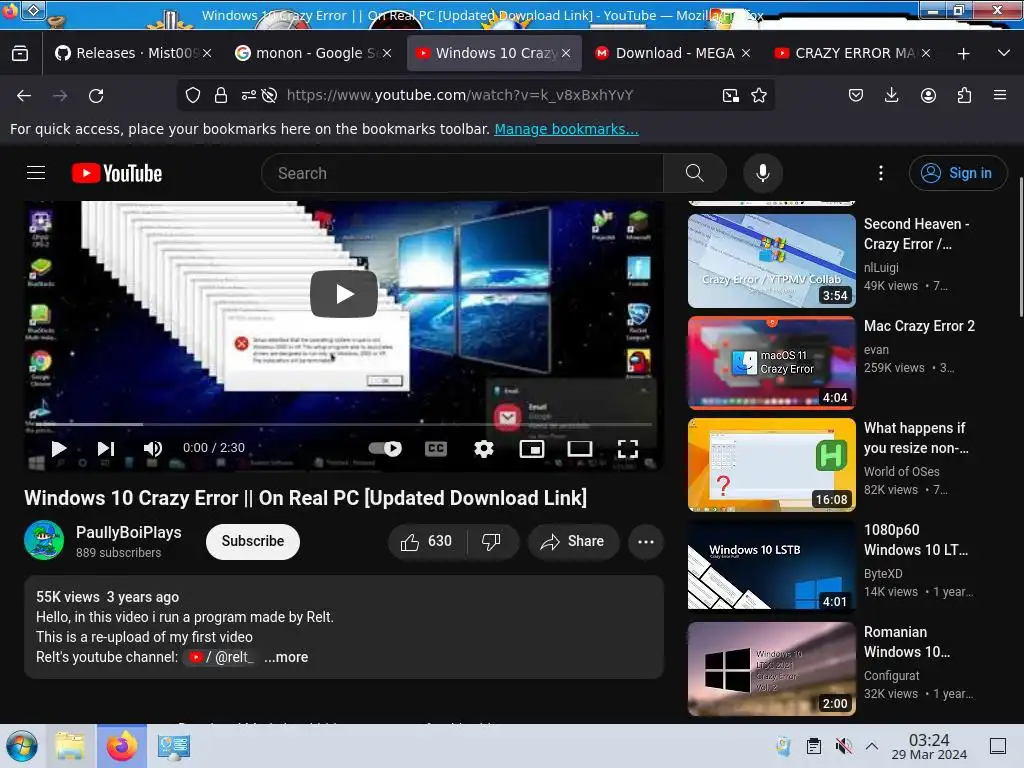Enable miniplayer mode
The image size is (1024, 768).
(x=532, y=448)
